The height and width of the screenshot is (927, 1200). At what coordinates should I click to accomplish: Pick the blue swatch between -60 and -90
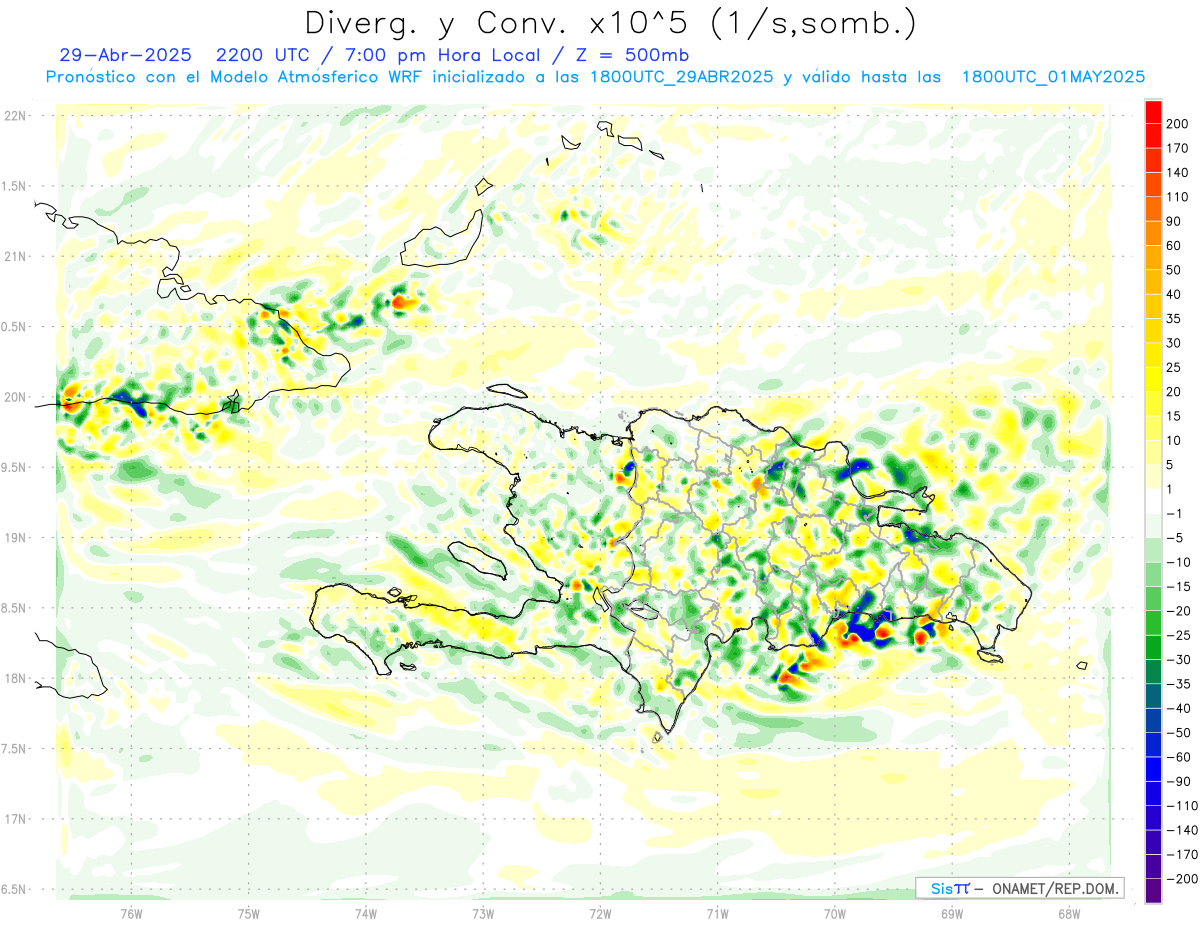[1153, 769]
